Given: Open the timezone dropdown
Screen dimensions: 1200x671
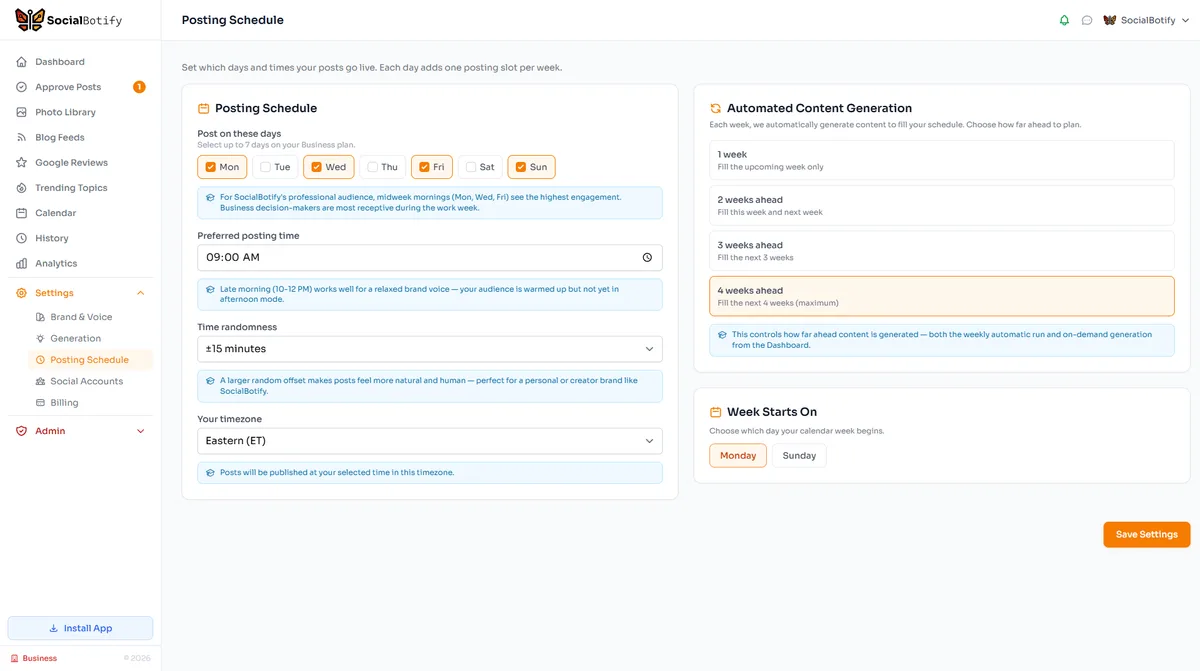Looking at the screenshot, I should coord(430,440).
